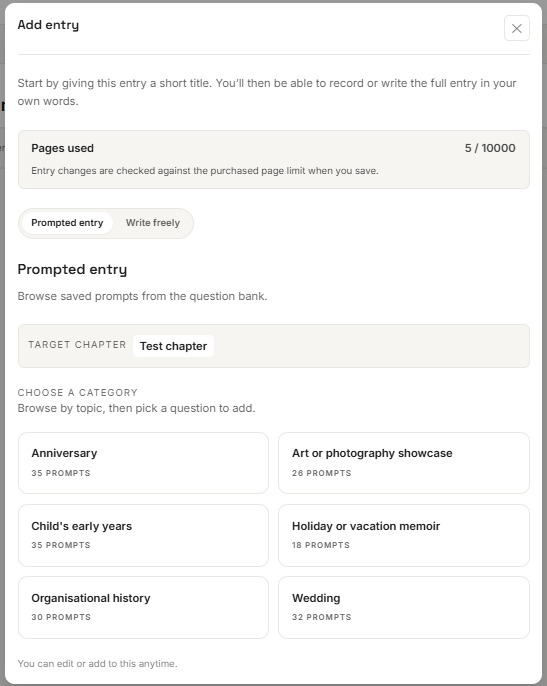The width and height of the screenshot is (547, 686).
Task: Click the Prompted entry heading
Action: 72,269
